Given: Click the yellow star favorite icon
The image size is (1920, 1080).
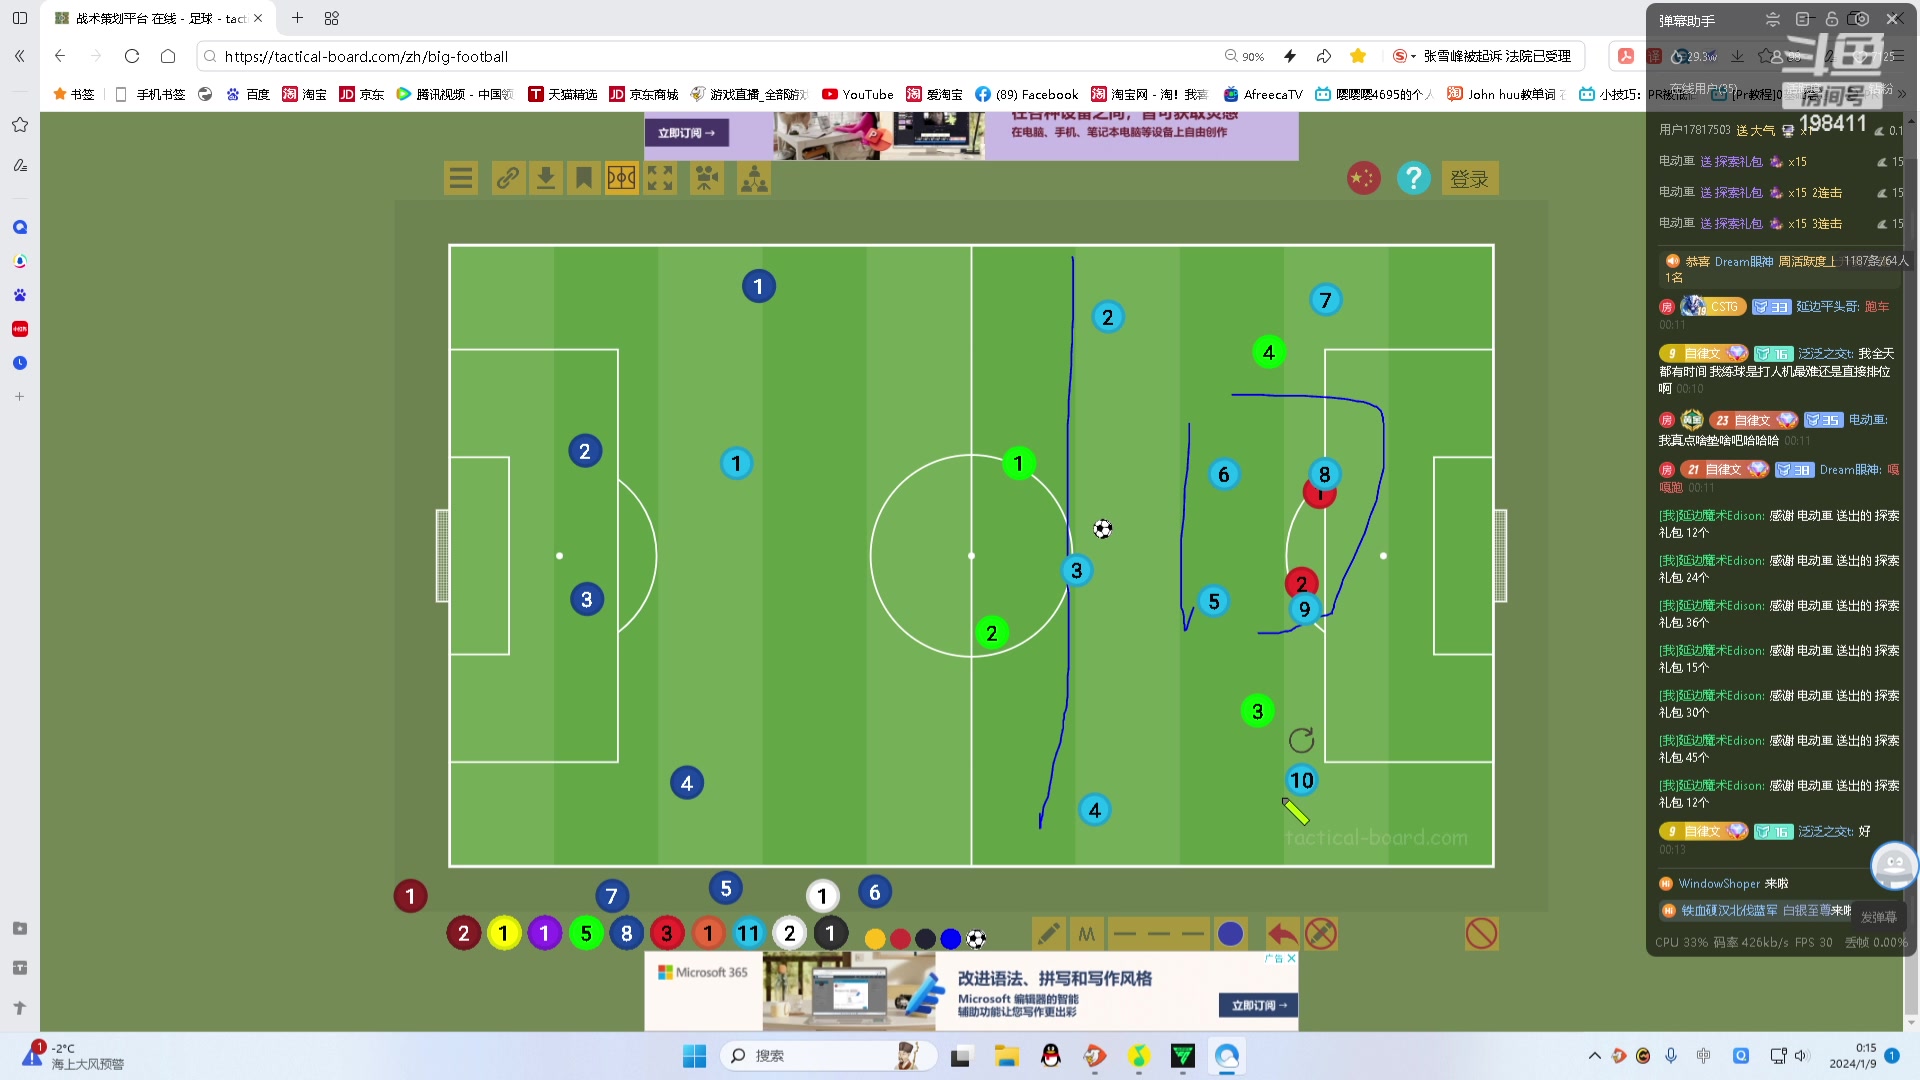Looking at the screenshot, I should tap(1358, 56).
